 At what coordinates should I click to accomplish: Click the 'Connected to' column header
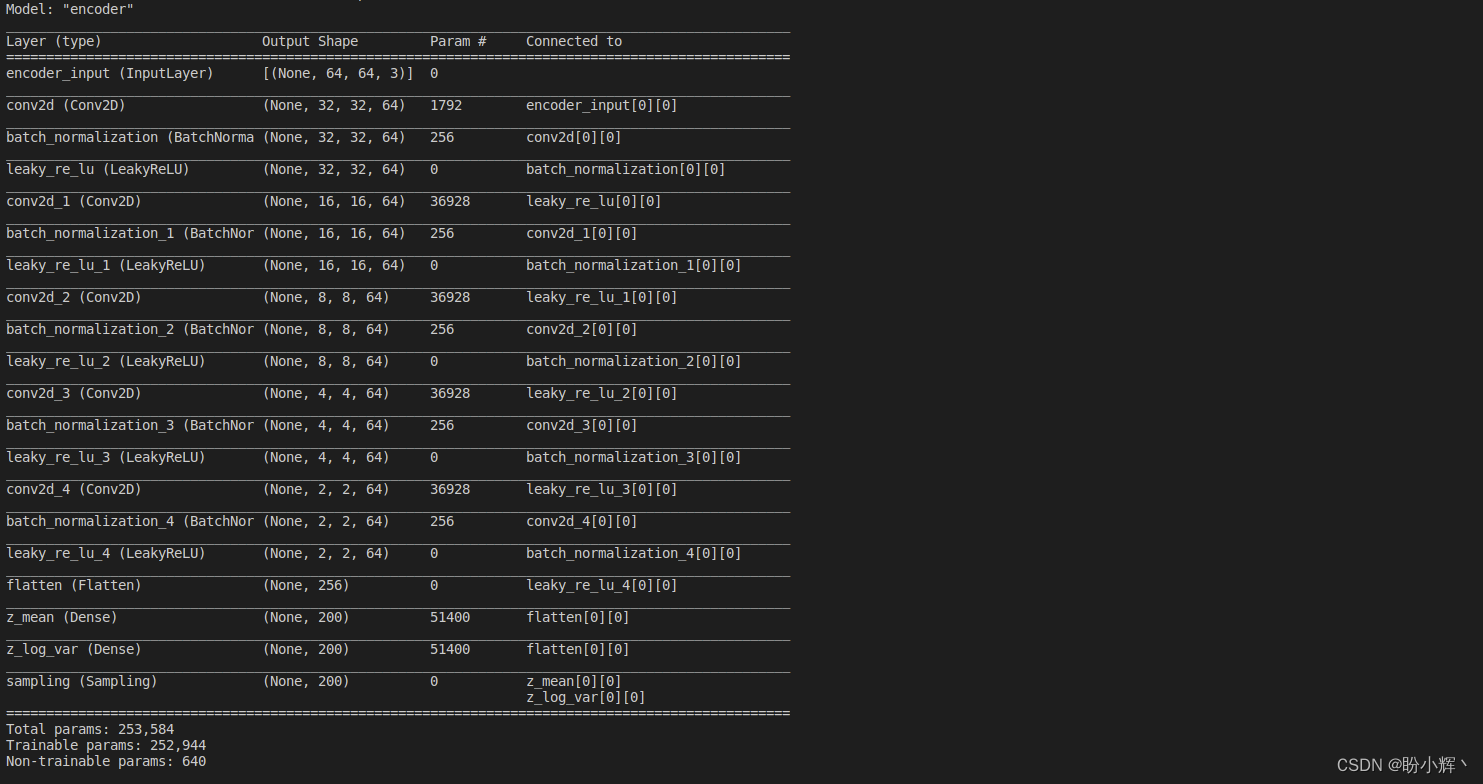point(574,41)
